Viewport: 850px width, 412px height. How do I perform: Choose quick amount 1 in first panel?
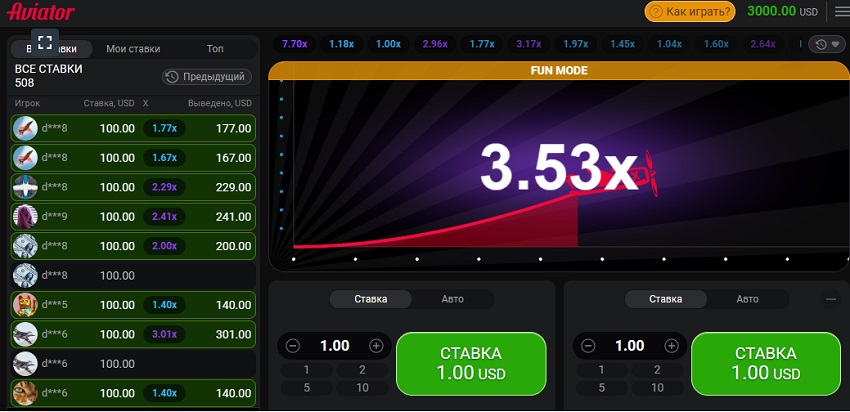[306, 370]
